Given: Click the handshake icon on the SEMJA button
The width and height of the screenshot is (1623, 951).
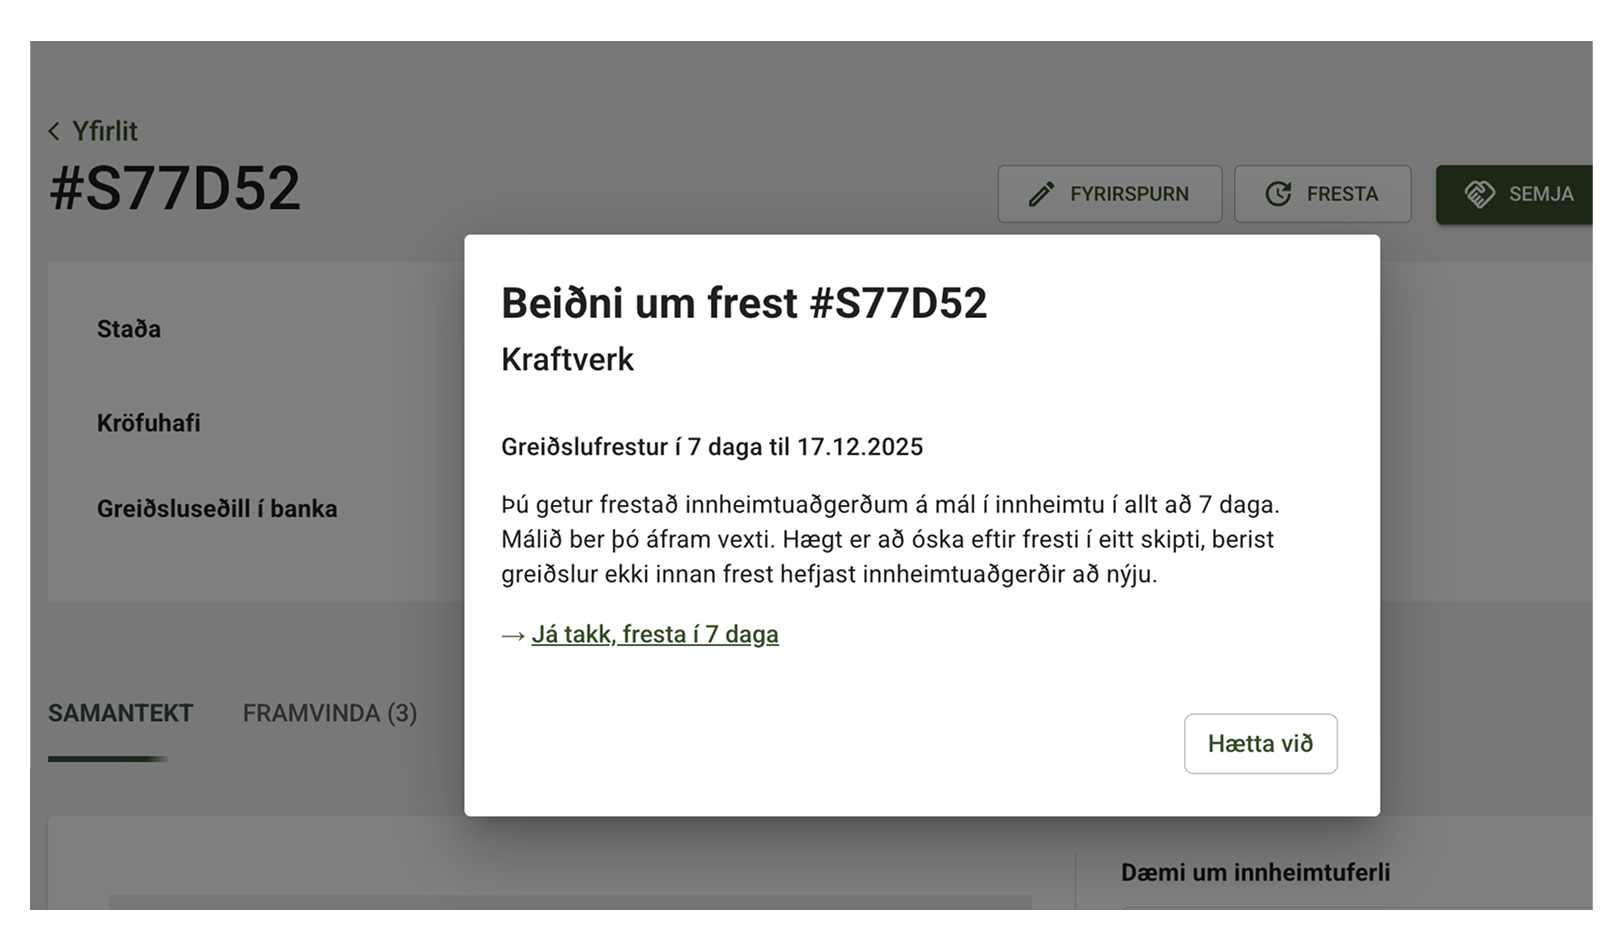Looking at the screenshot, I should coord(1479,194).
